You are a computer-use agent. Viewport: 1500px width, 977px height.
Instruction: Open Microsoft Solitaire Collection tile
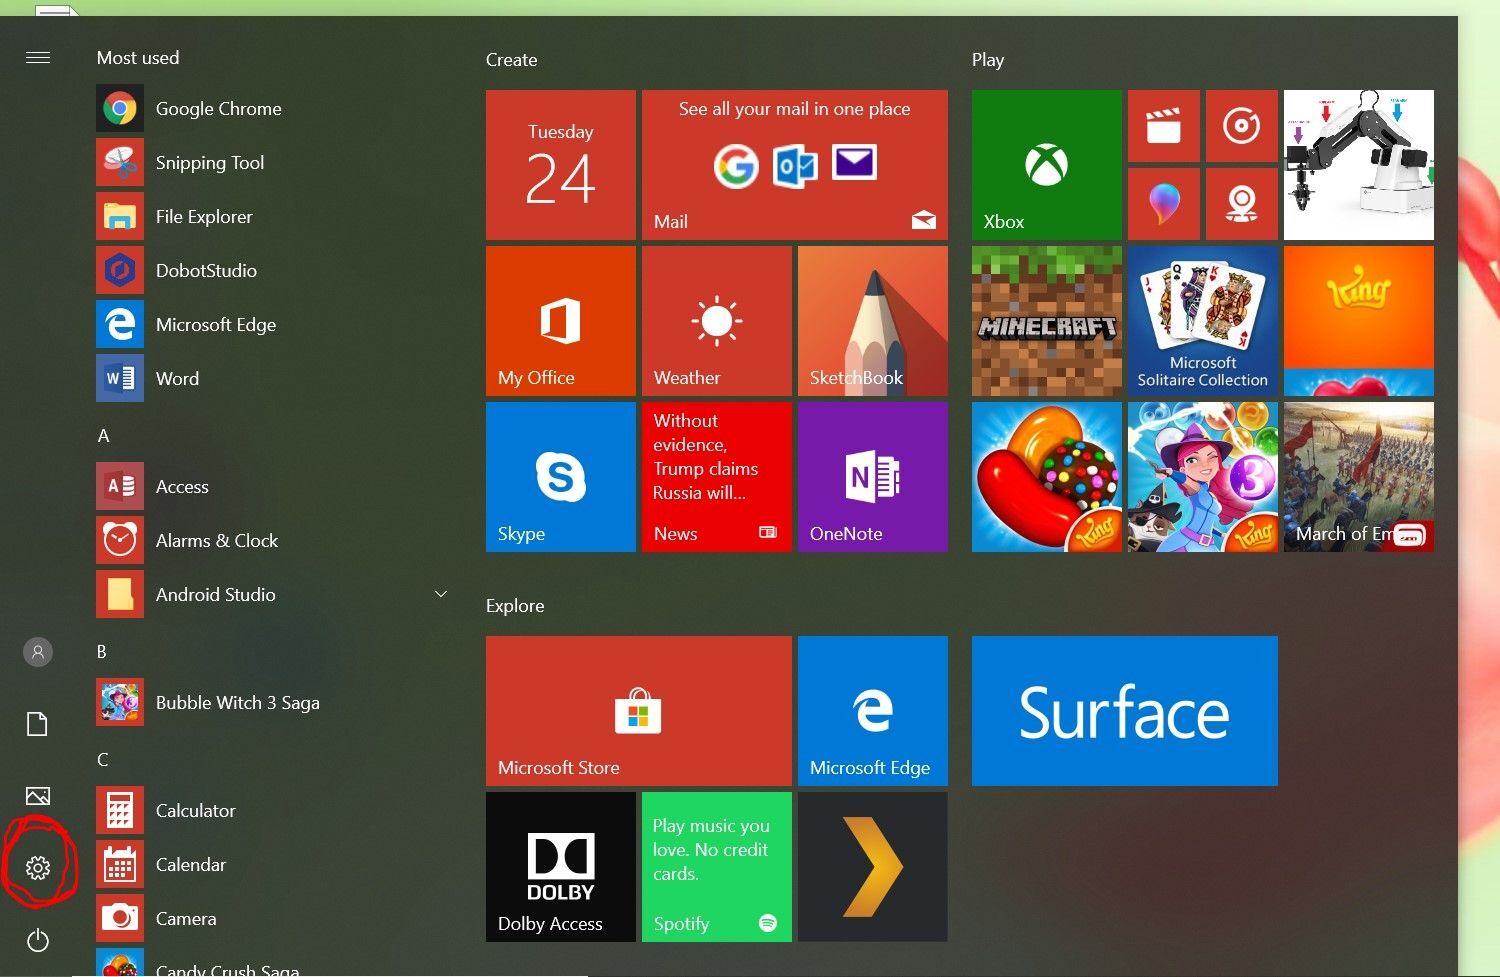[x=1203, y=321]
